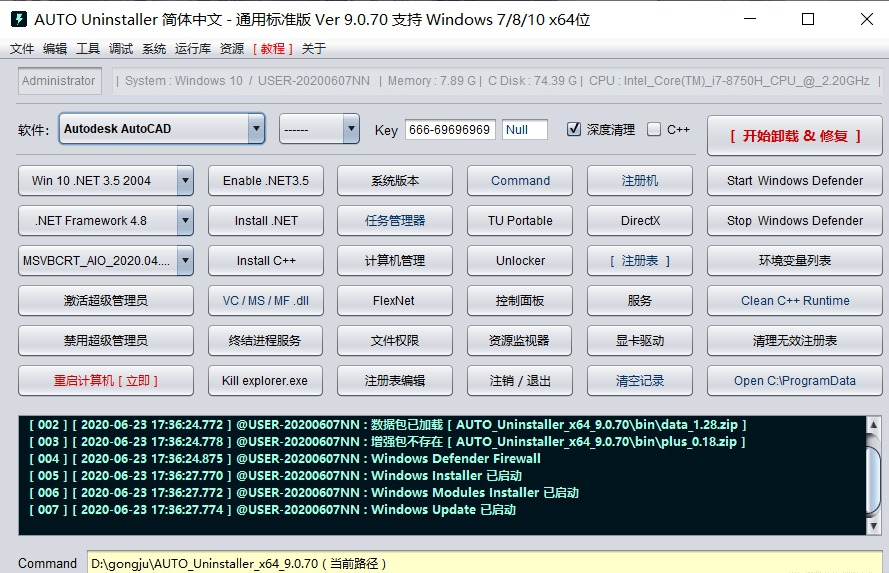Open 资源监视器 button
This screenshot has width=889, height=573.
tap(520, 341)
